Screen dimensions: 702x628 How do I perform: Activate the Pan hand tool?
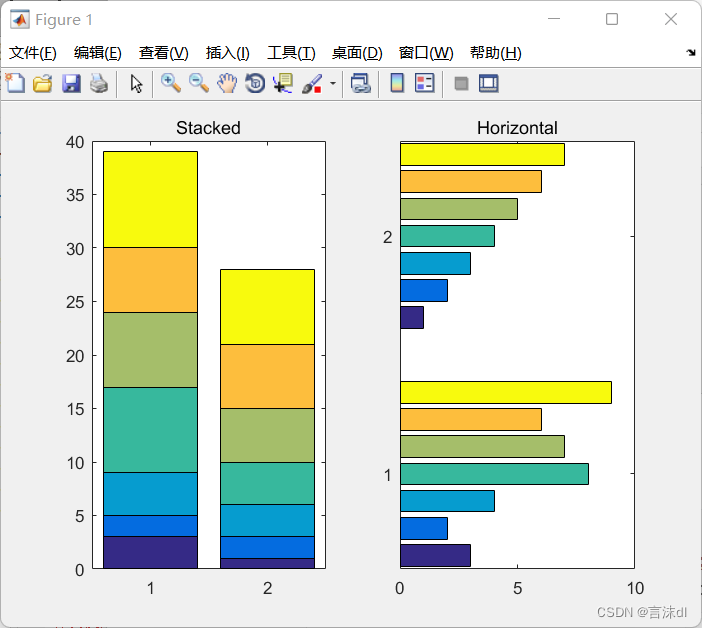tap(227, 83)
